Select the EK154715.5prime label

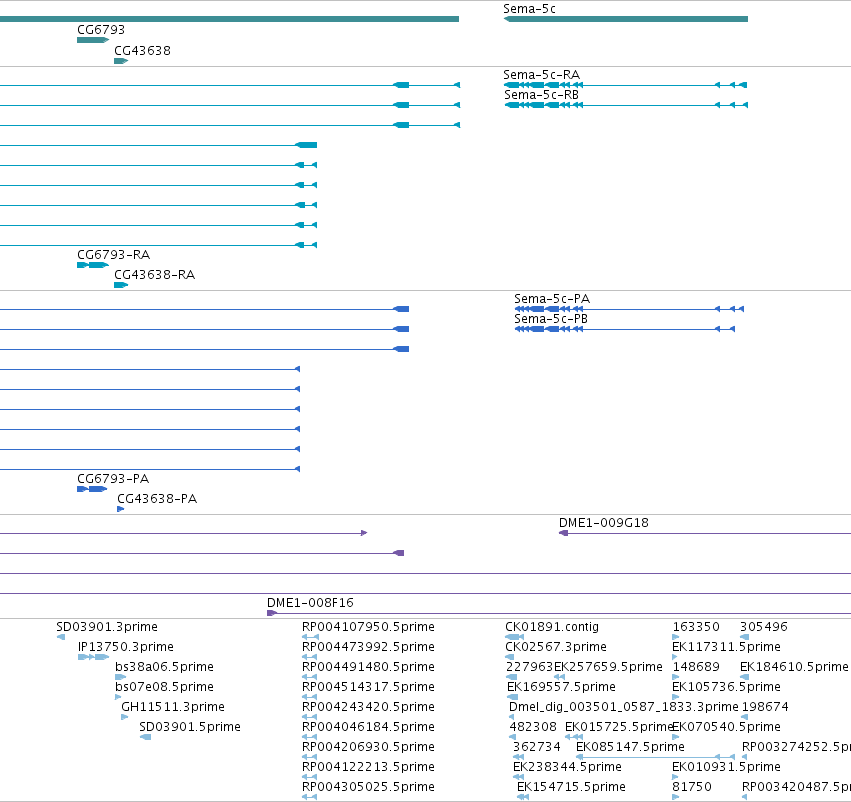[x=571, y=786]
